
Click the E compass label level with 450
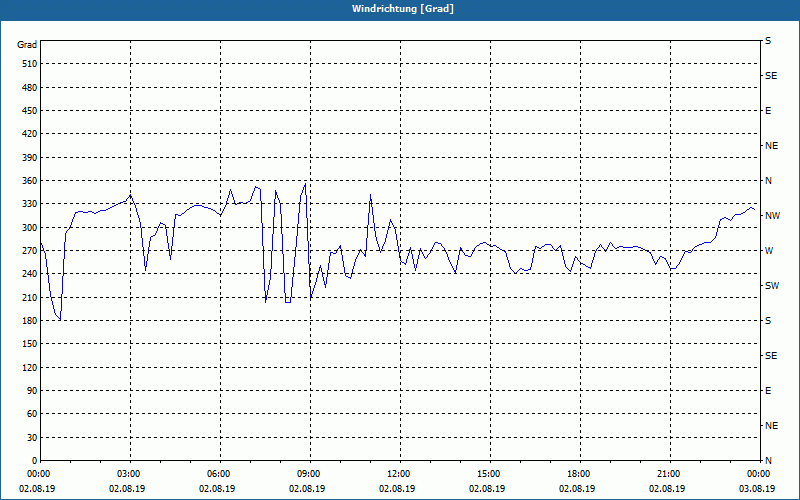pyautogui.click(x=768, y=111)
